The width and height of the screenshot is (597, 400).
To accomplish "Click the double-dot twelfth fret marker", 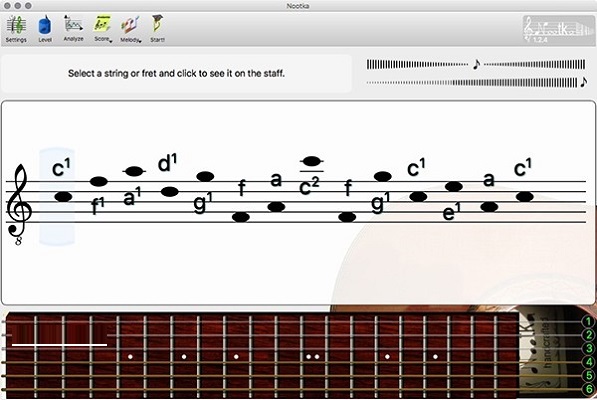I will pyautogui.click(x=313, y=357).
